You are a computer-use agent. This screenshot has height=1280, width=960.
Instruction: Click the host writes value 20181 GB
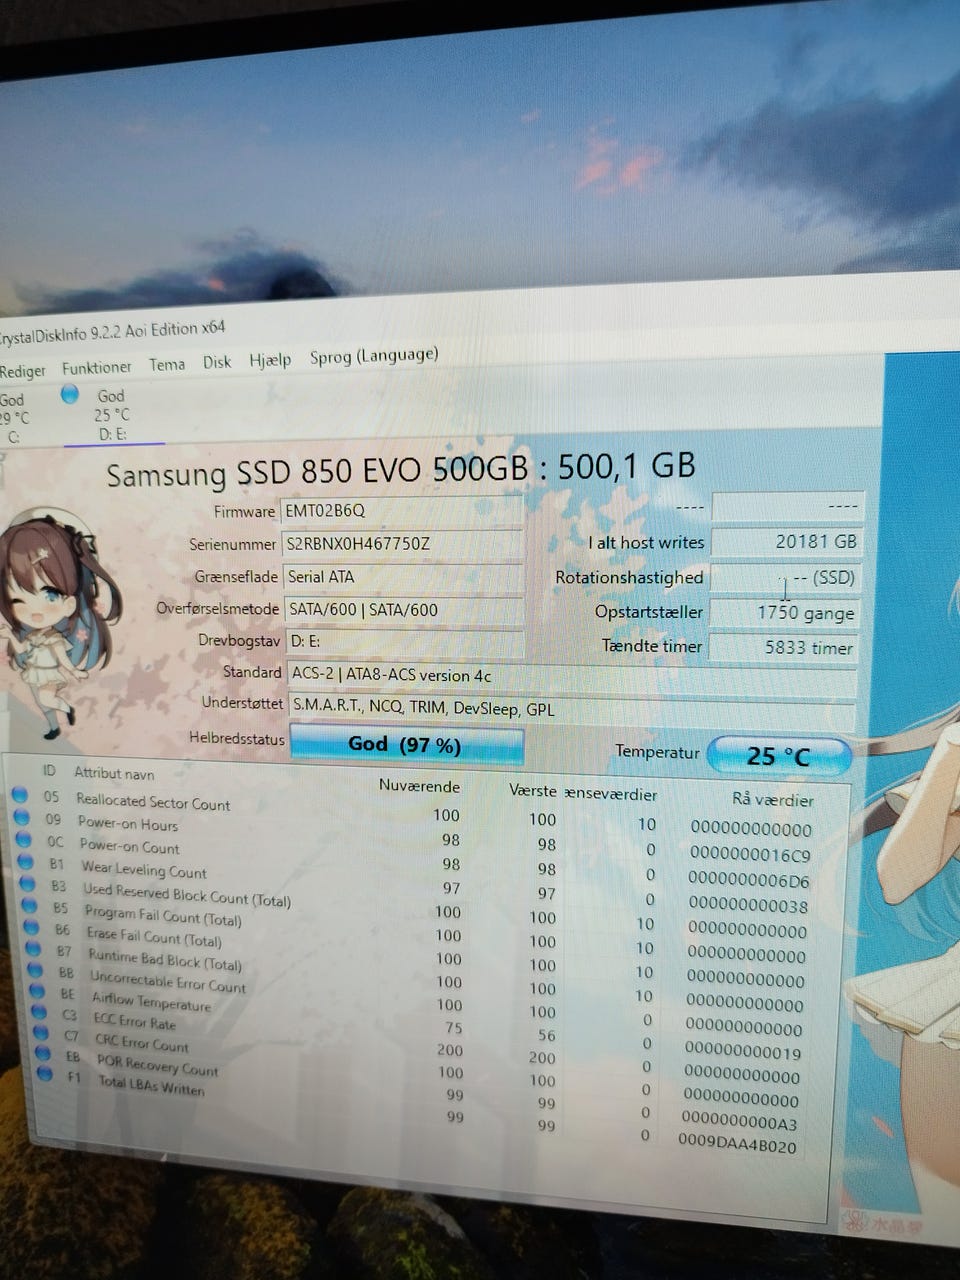(x=786, y=541)
